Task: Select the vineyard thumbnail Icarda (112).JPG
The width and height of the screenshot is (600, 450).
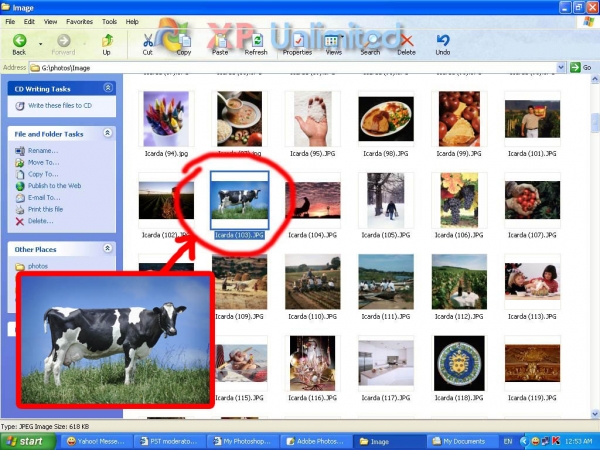Action: point(459,282)
